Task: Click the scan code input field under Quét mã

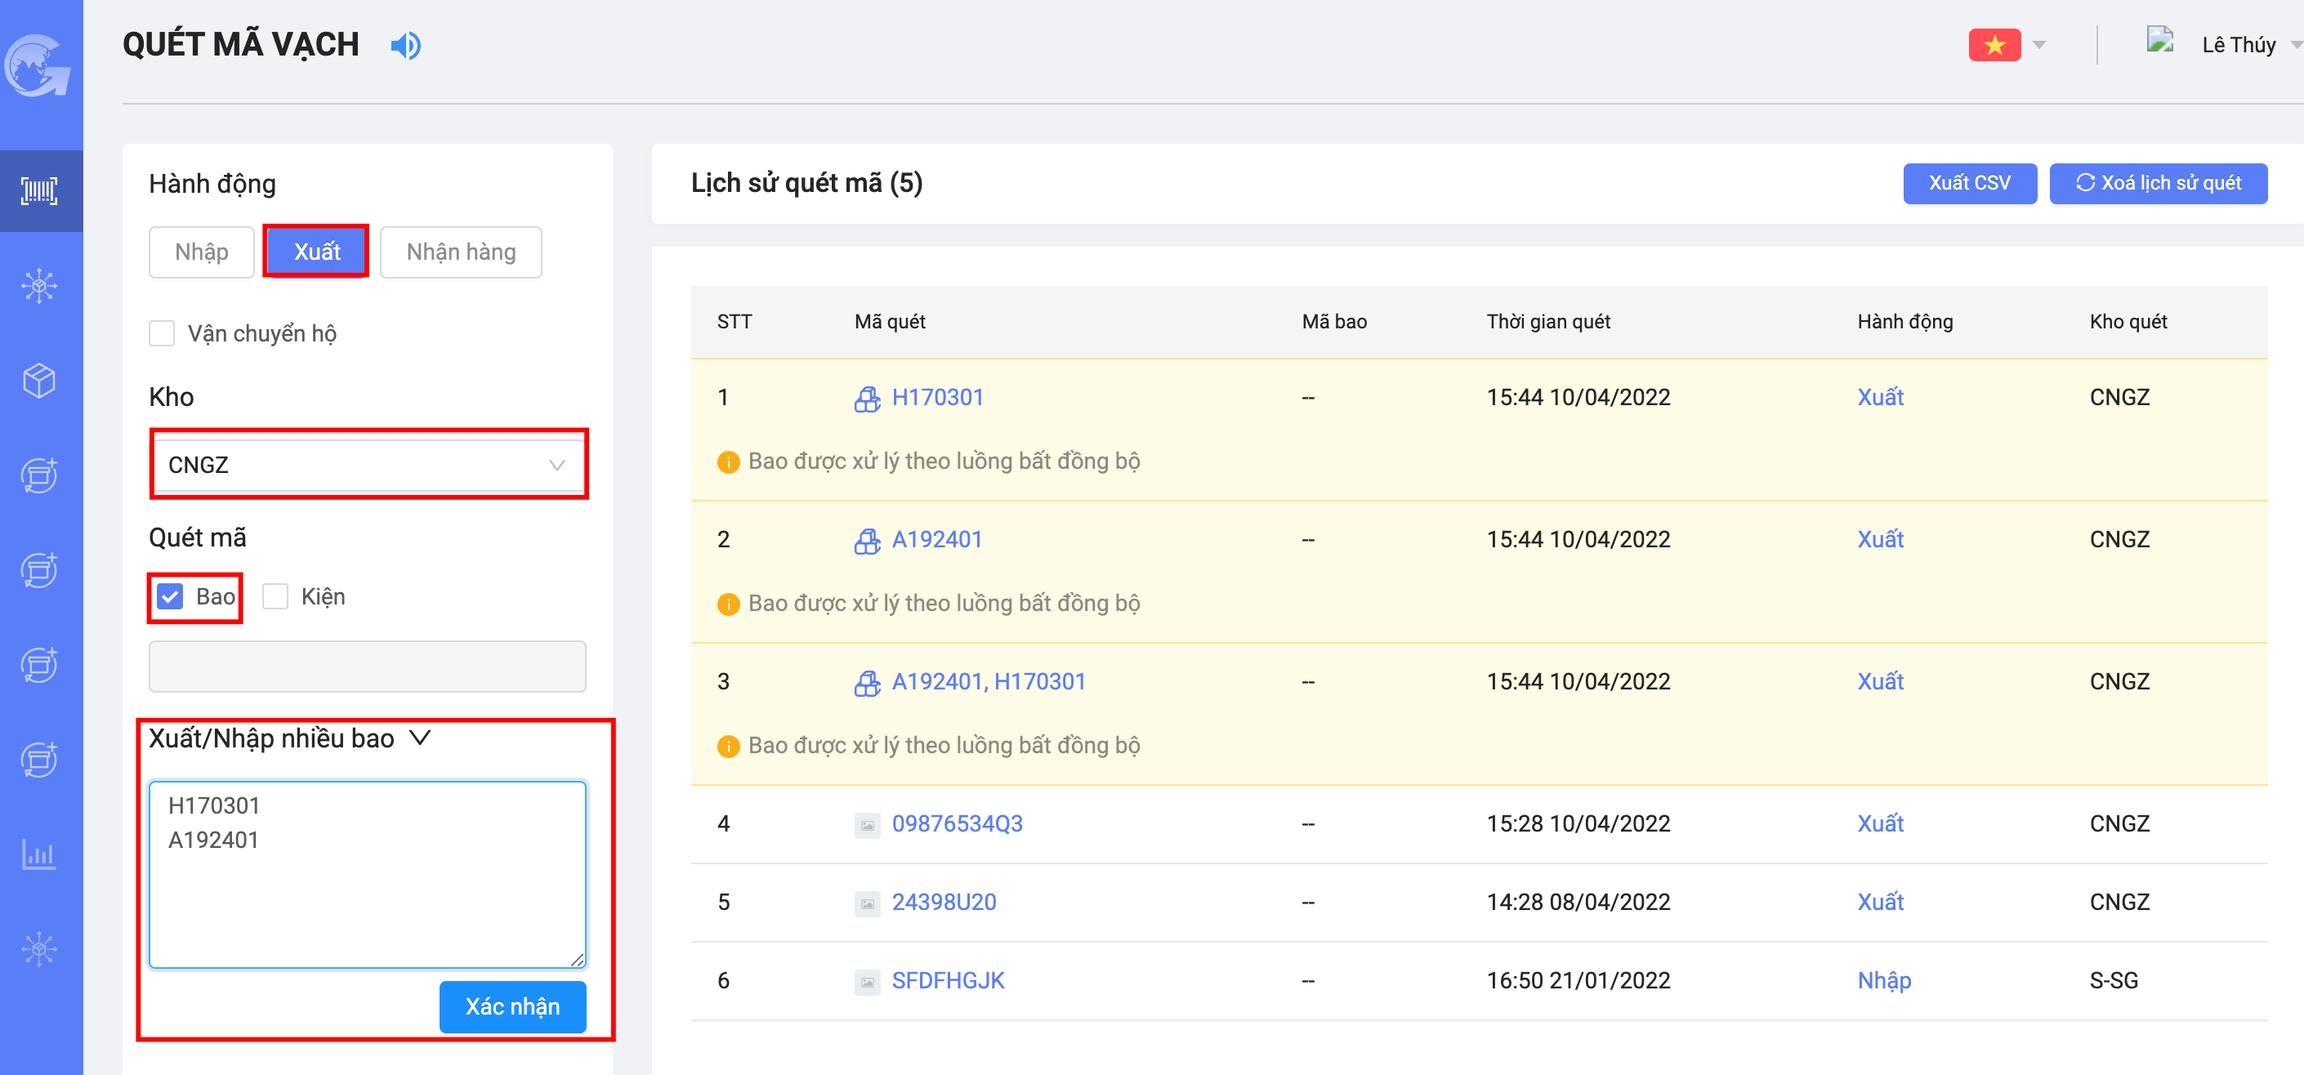Action: click(x=368, y=666)
